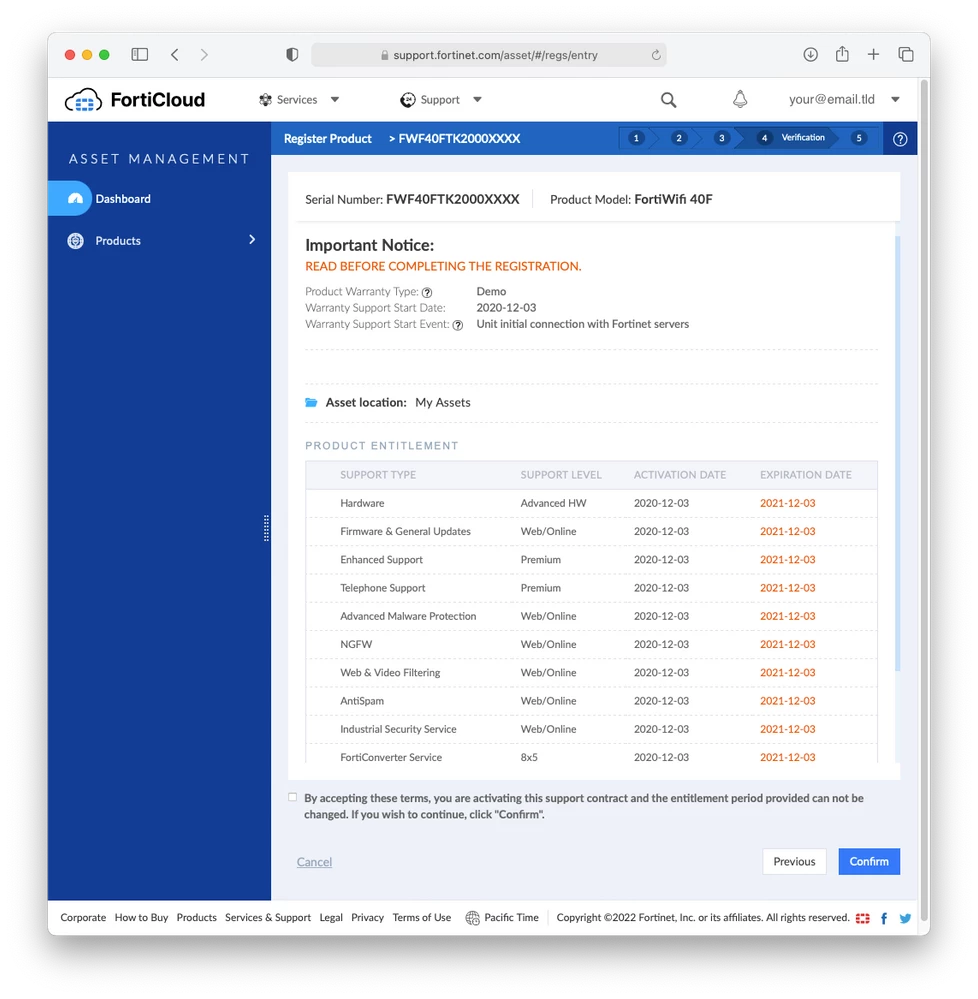Open the Support dropdown arrow
The image size is (978, 999).
coord(477,99)
